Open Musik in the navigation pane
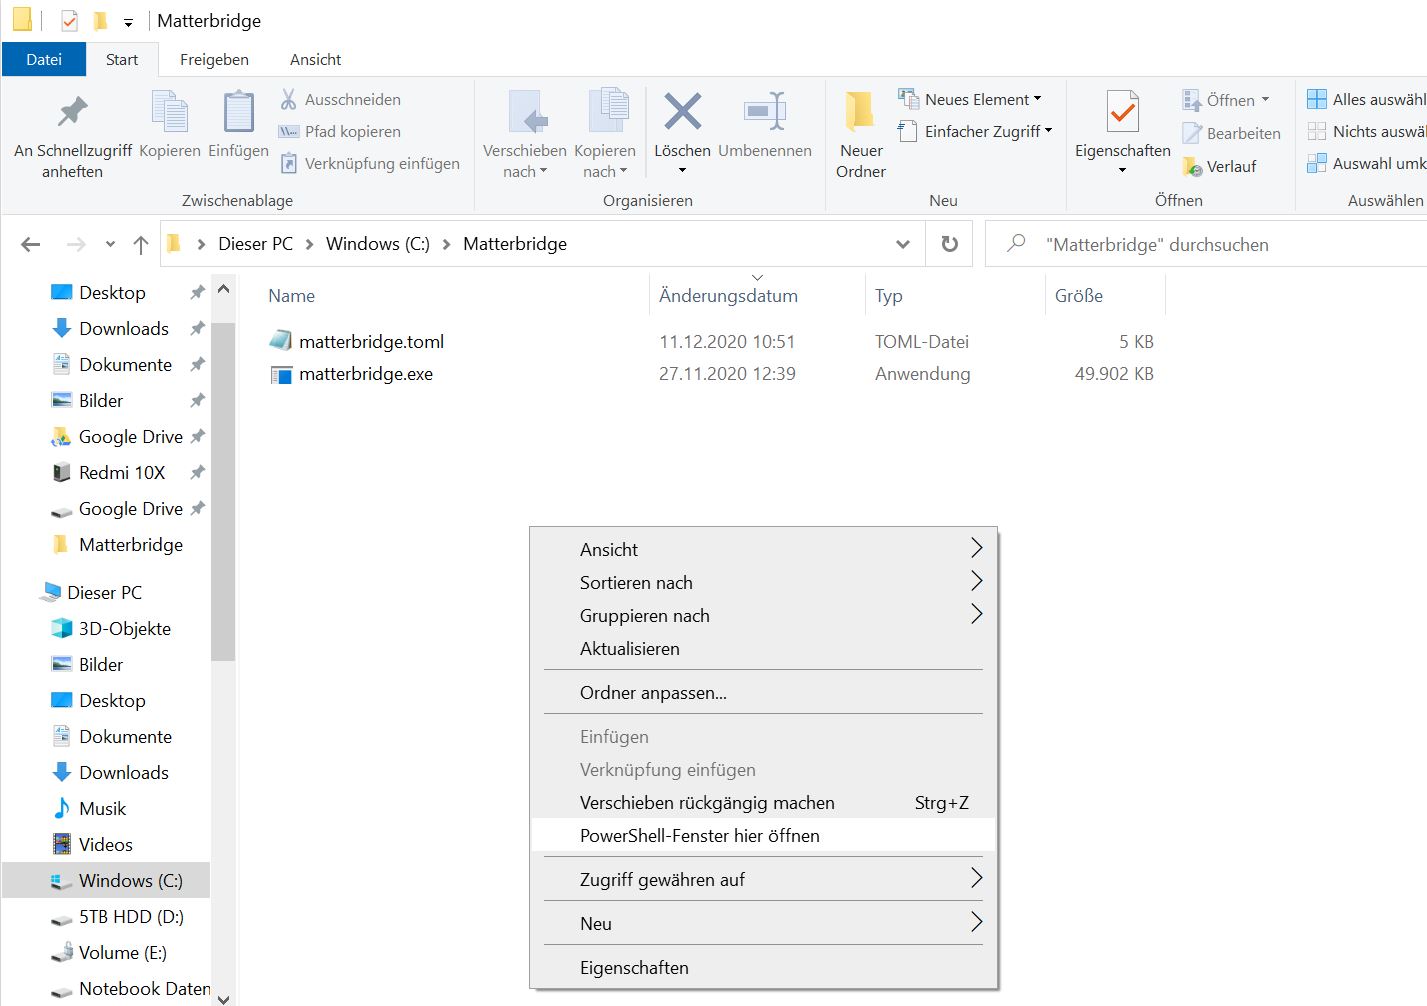 tap(102, 808)
